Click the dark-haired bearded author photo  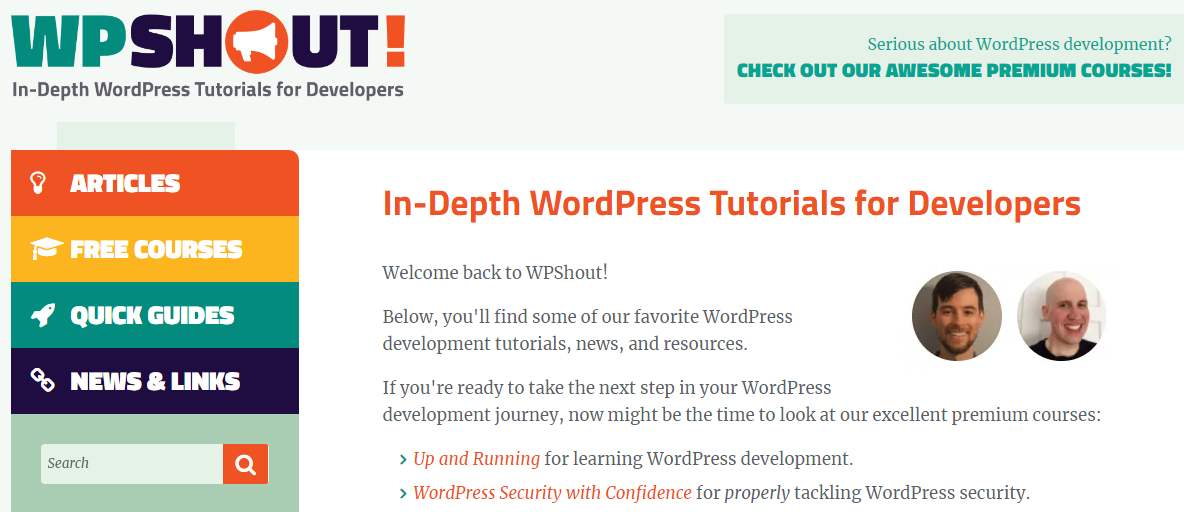coord(957,316)
